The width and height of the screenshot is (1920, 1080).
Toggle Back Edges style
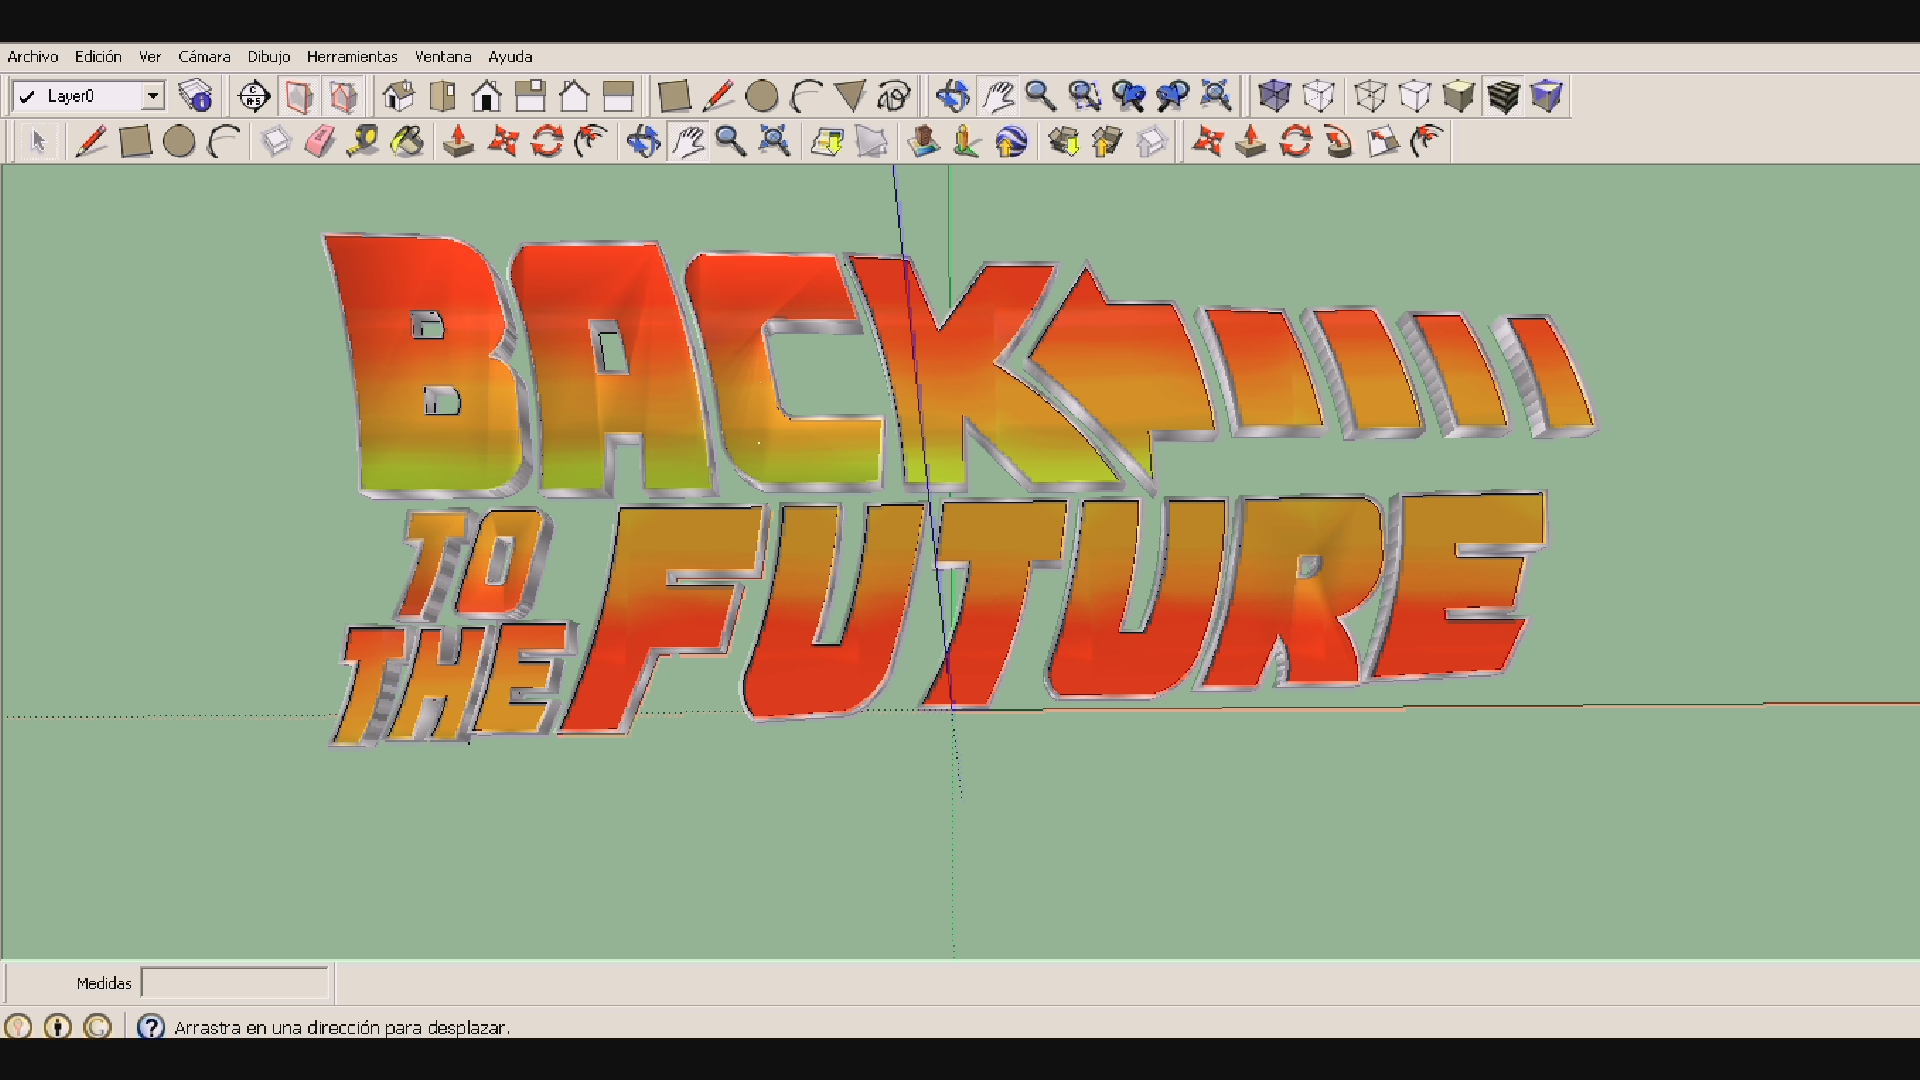pos(1319,96)
